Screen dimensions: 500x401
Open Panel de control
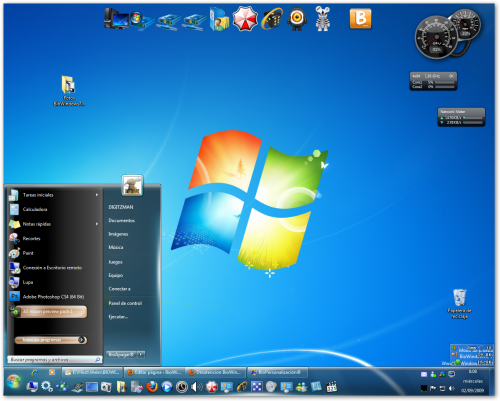click(x=125, y=303)
